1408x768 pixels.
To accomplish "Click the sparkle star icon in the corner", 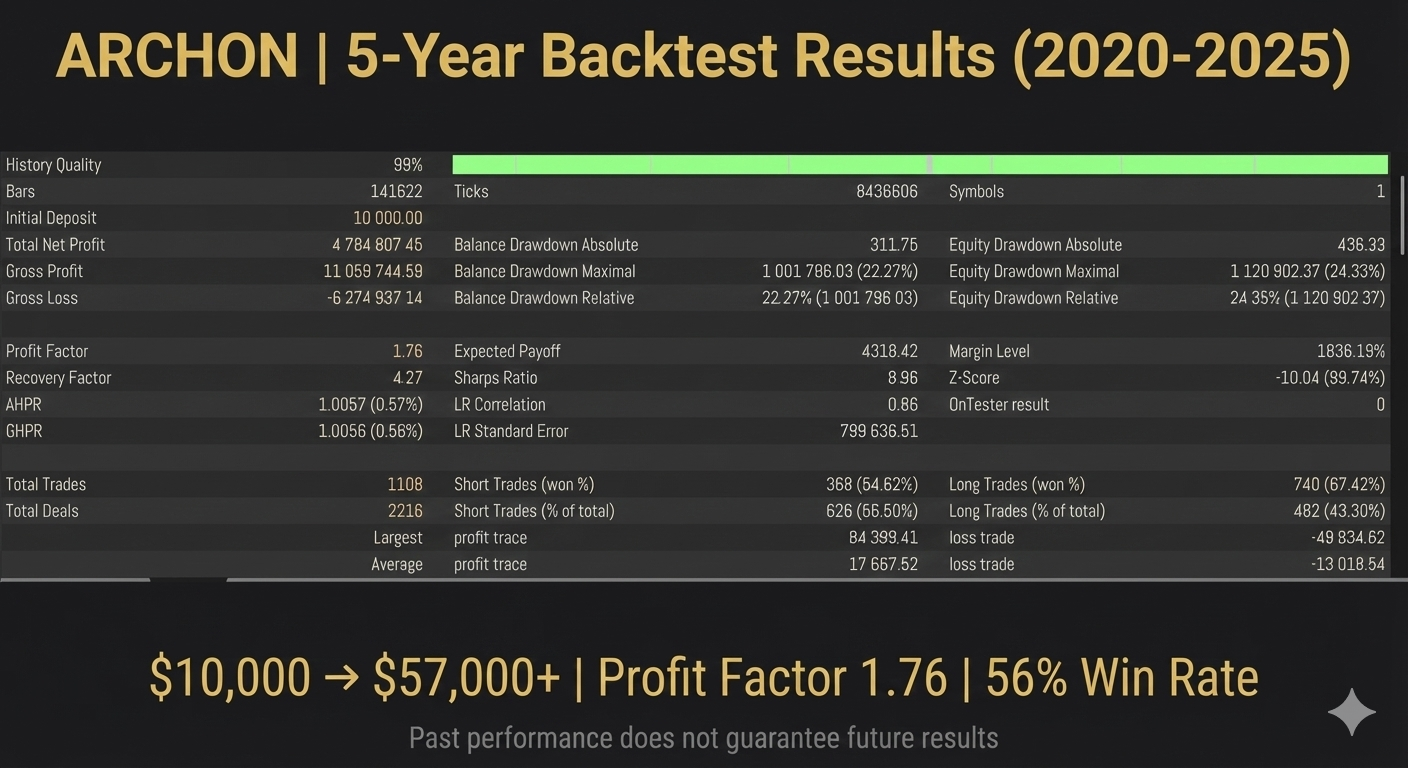I will tap(1351, 712).
